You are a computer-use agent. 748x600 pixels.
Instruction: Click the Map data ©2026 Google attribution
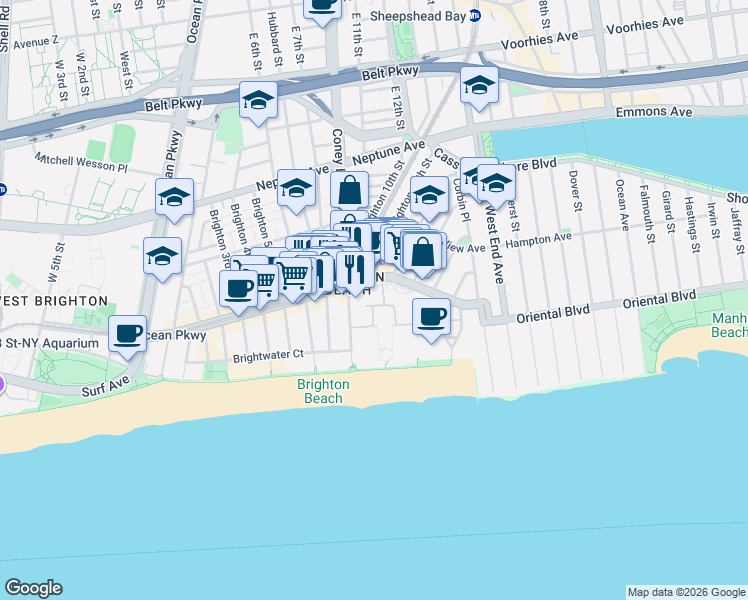(686, 593)
